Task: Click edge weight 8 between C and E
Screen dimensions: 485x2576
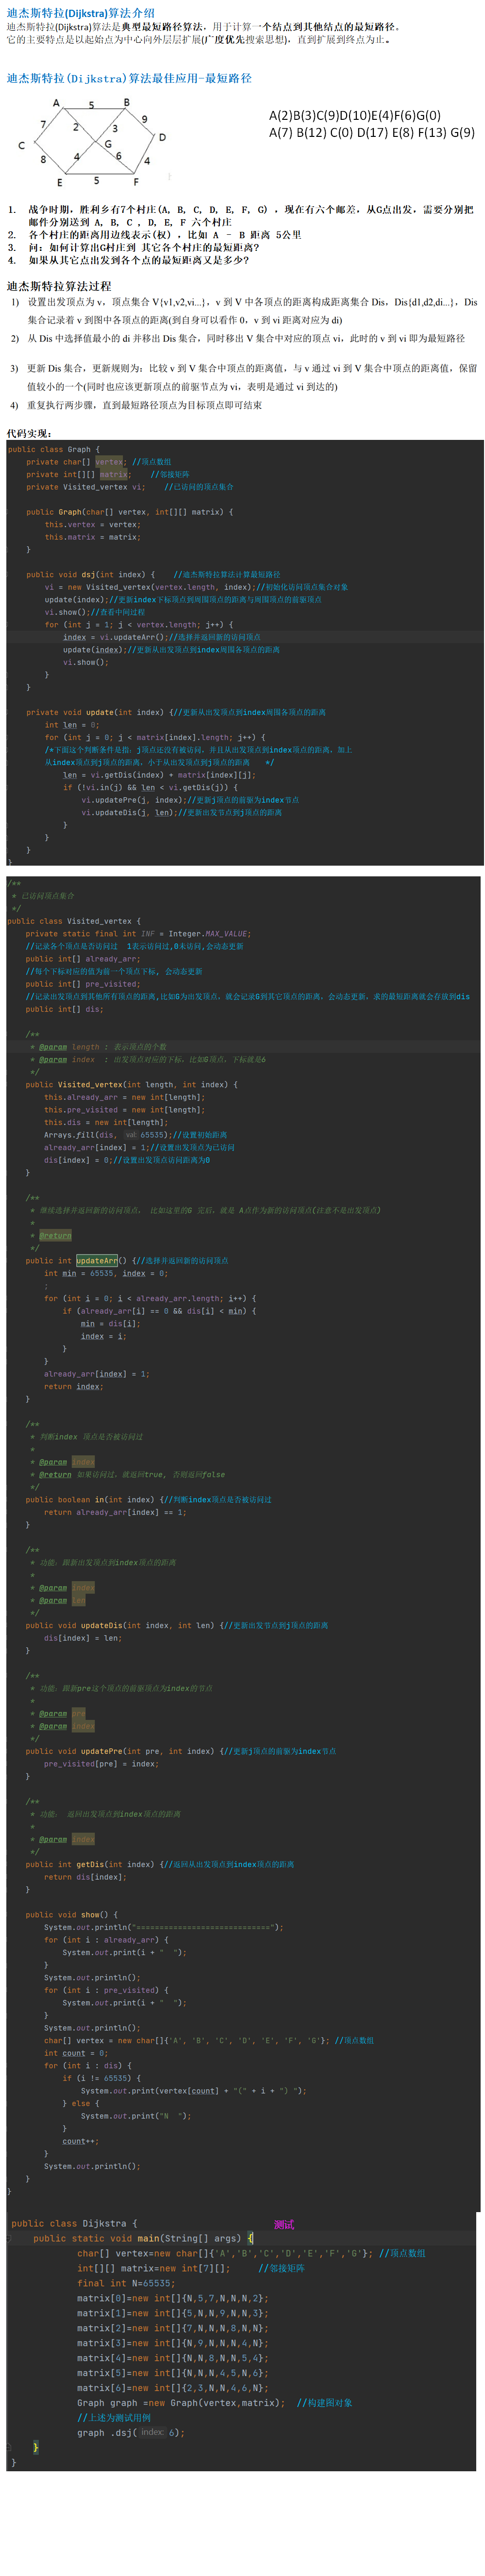Action: pyautogui.click(x=43, y=159)
